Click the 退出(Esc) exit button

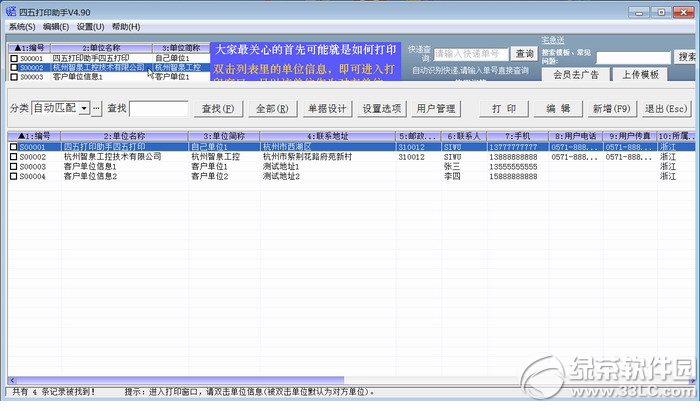[666, 108]
